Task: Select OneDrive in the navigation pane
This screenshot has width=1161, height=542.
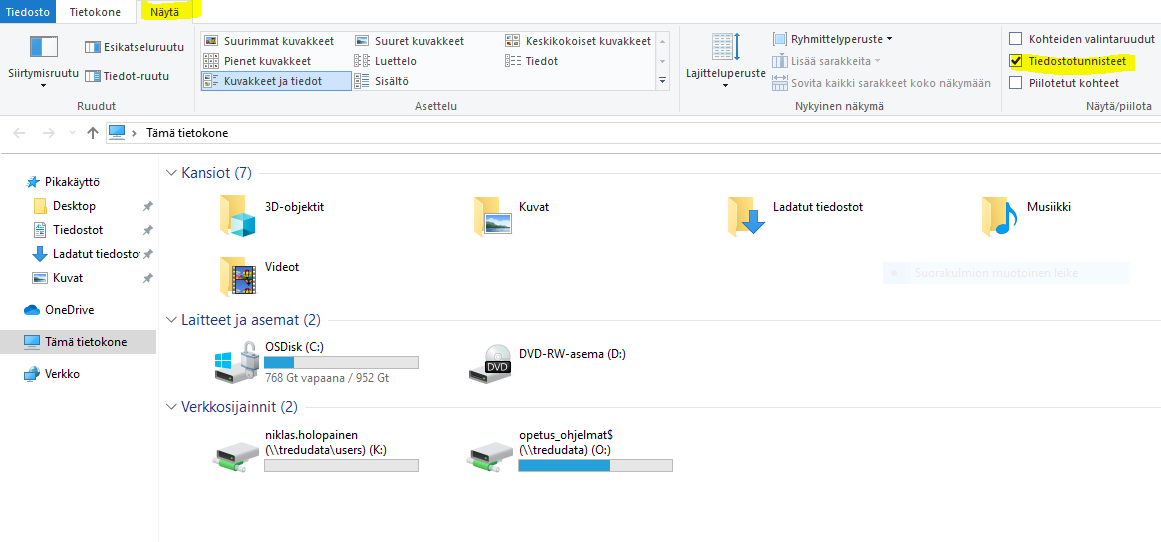Action: (x=69, y=310)
